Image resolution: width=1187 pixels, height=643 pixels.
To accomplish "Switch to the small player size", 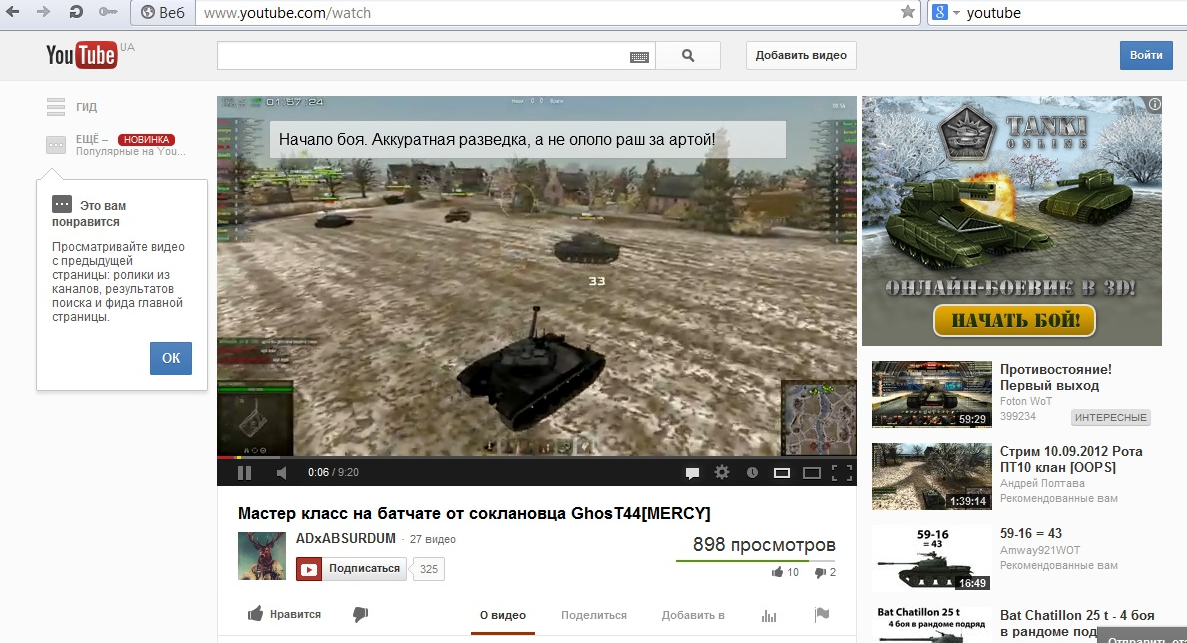I will point(782,473).
